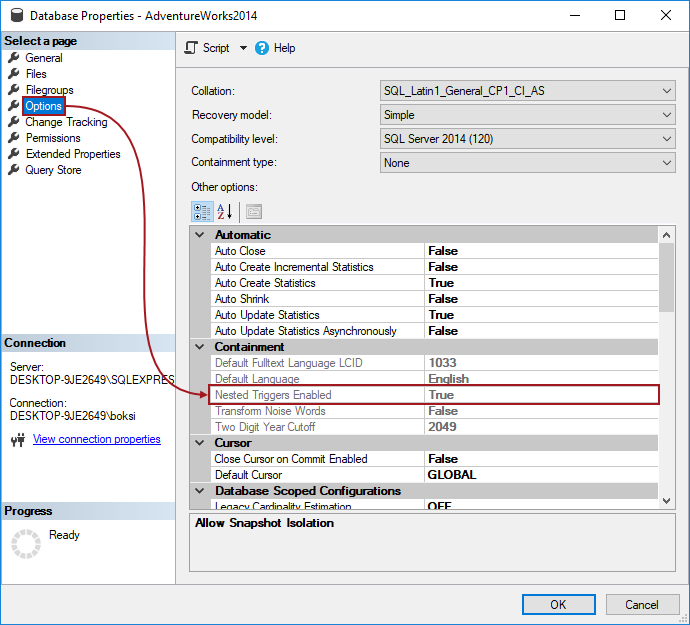The height and width of the screenshot is (625, 690).
Task: Open the General page
Action: (x=44, y=58)
